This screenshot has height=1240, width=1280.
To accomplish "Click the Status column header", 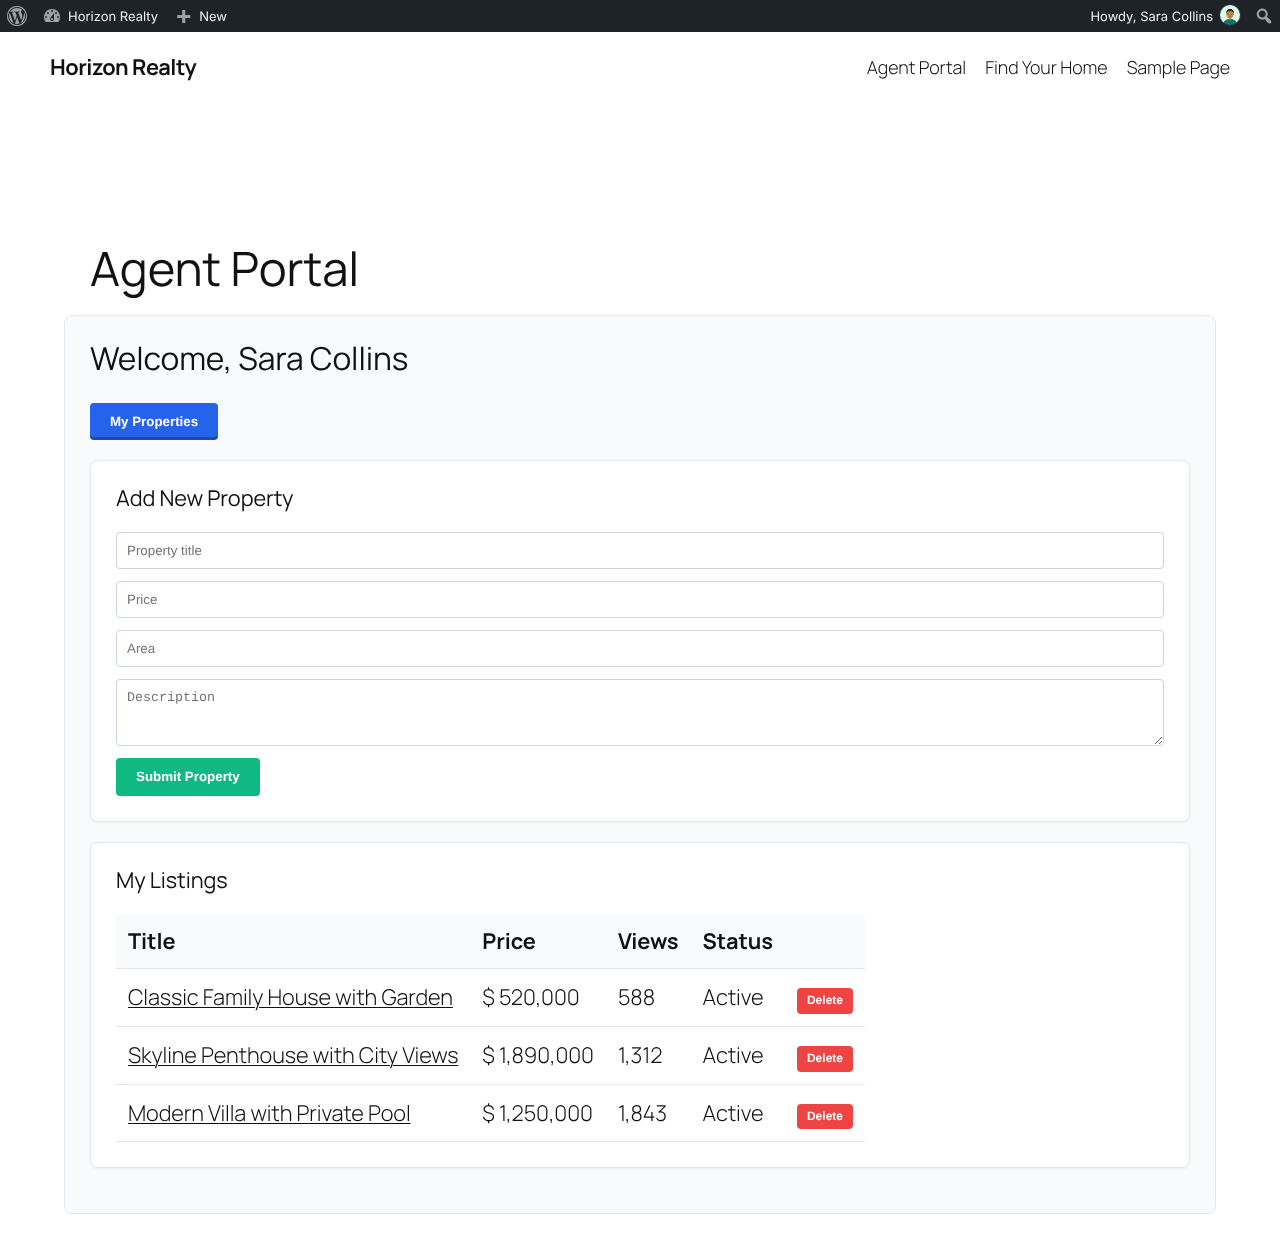I will 738,942.
